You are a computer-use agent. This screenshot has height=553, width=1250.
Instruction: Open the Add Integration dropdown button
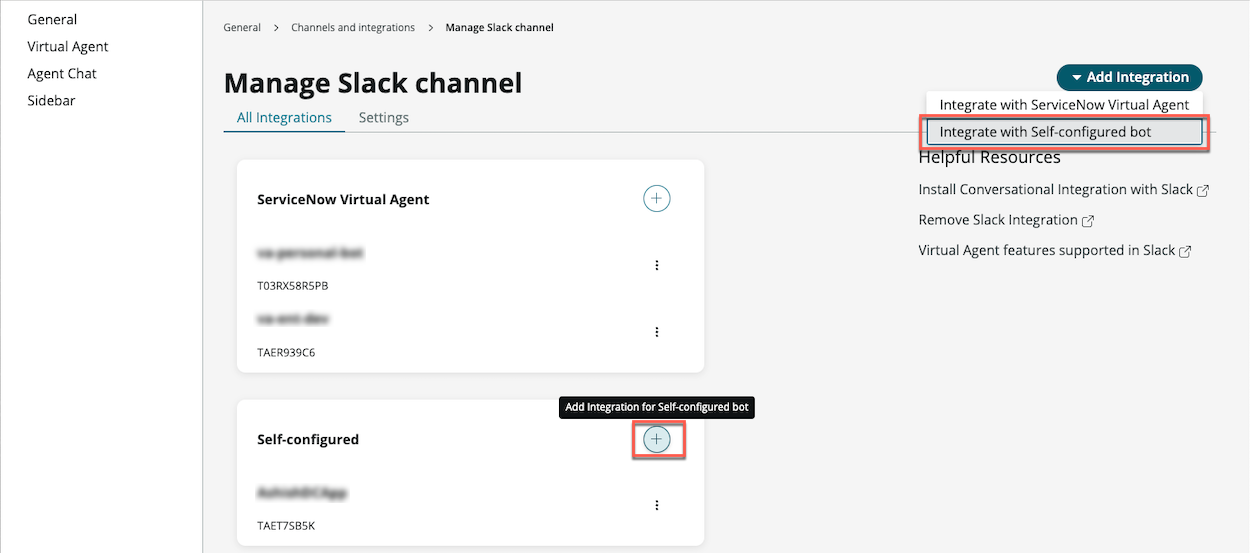click(x=1129, y=77)
